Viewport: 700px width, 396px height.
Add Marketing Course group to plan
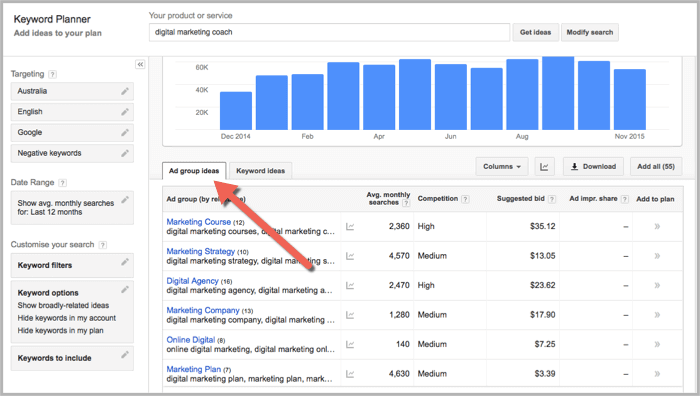[657, 226]
